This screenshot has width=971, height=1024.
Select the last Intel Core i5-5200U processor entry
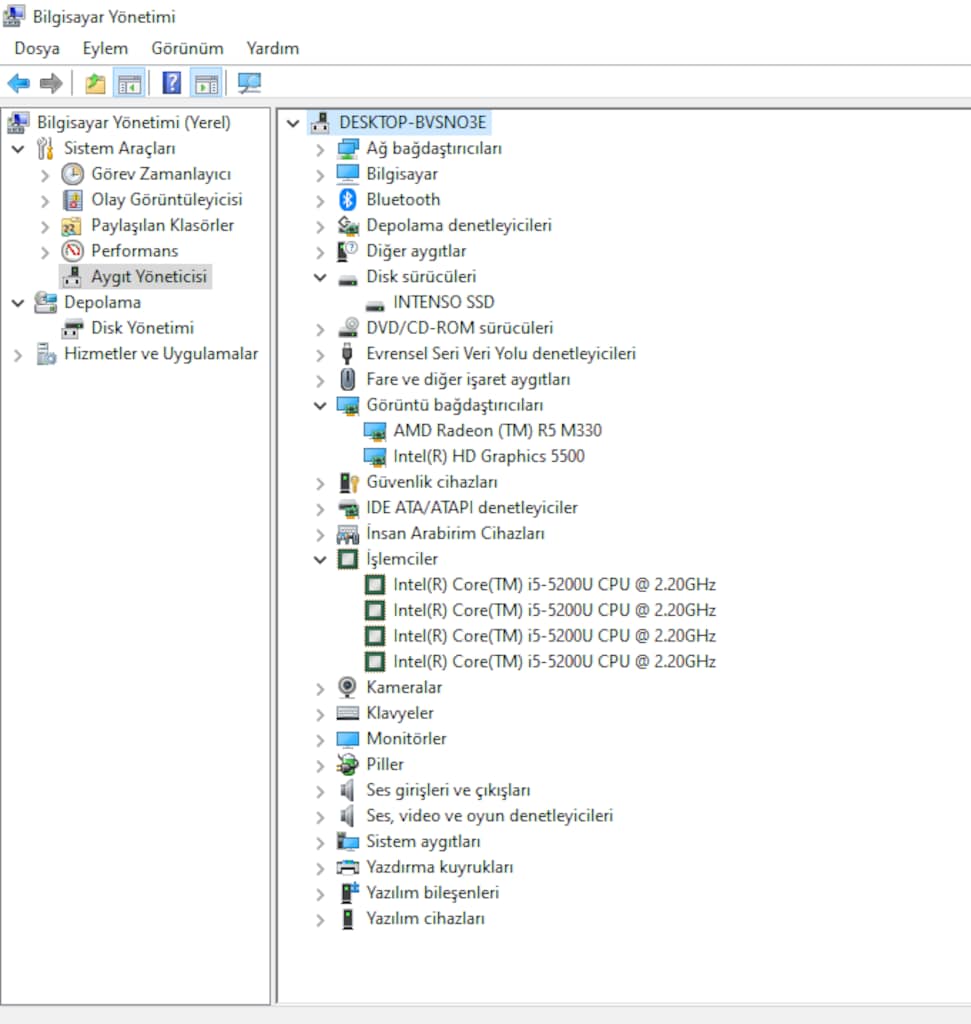tap(554, 662)
